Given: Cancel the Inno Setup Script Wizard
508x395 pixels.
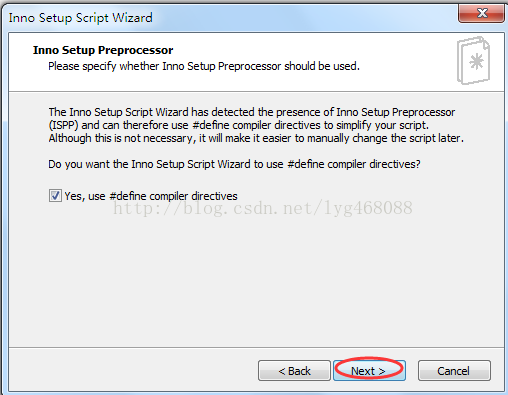Looking at the screenshot, I should (454, 370).
